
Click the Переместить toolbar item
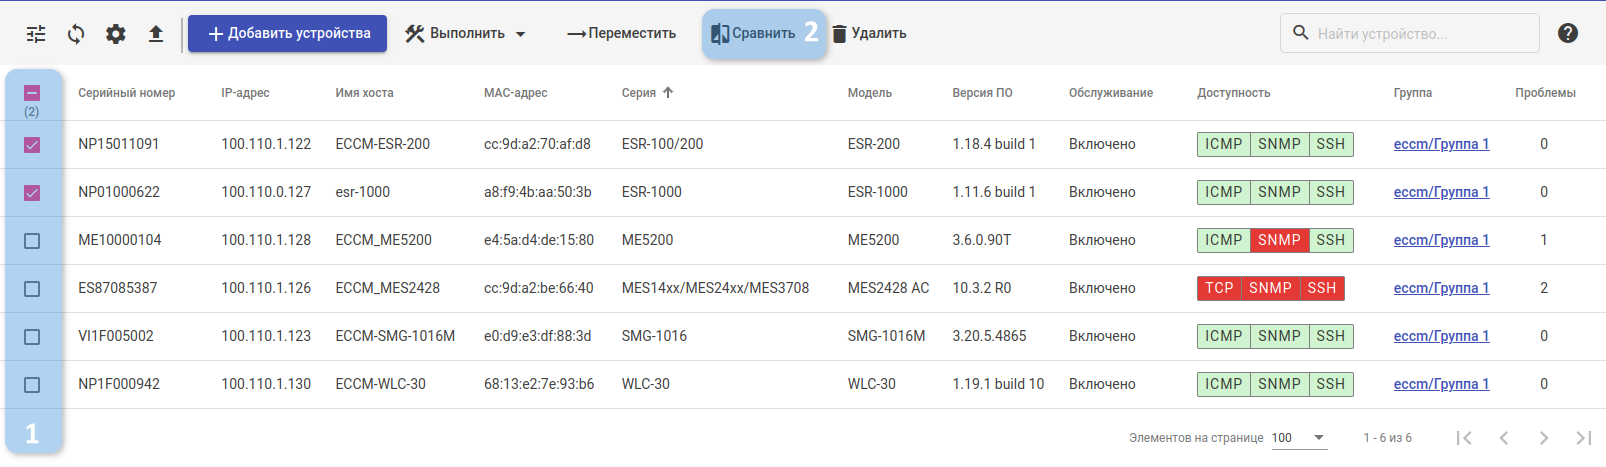click(x=621, y=34)
